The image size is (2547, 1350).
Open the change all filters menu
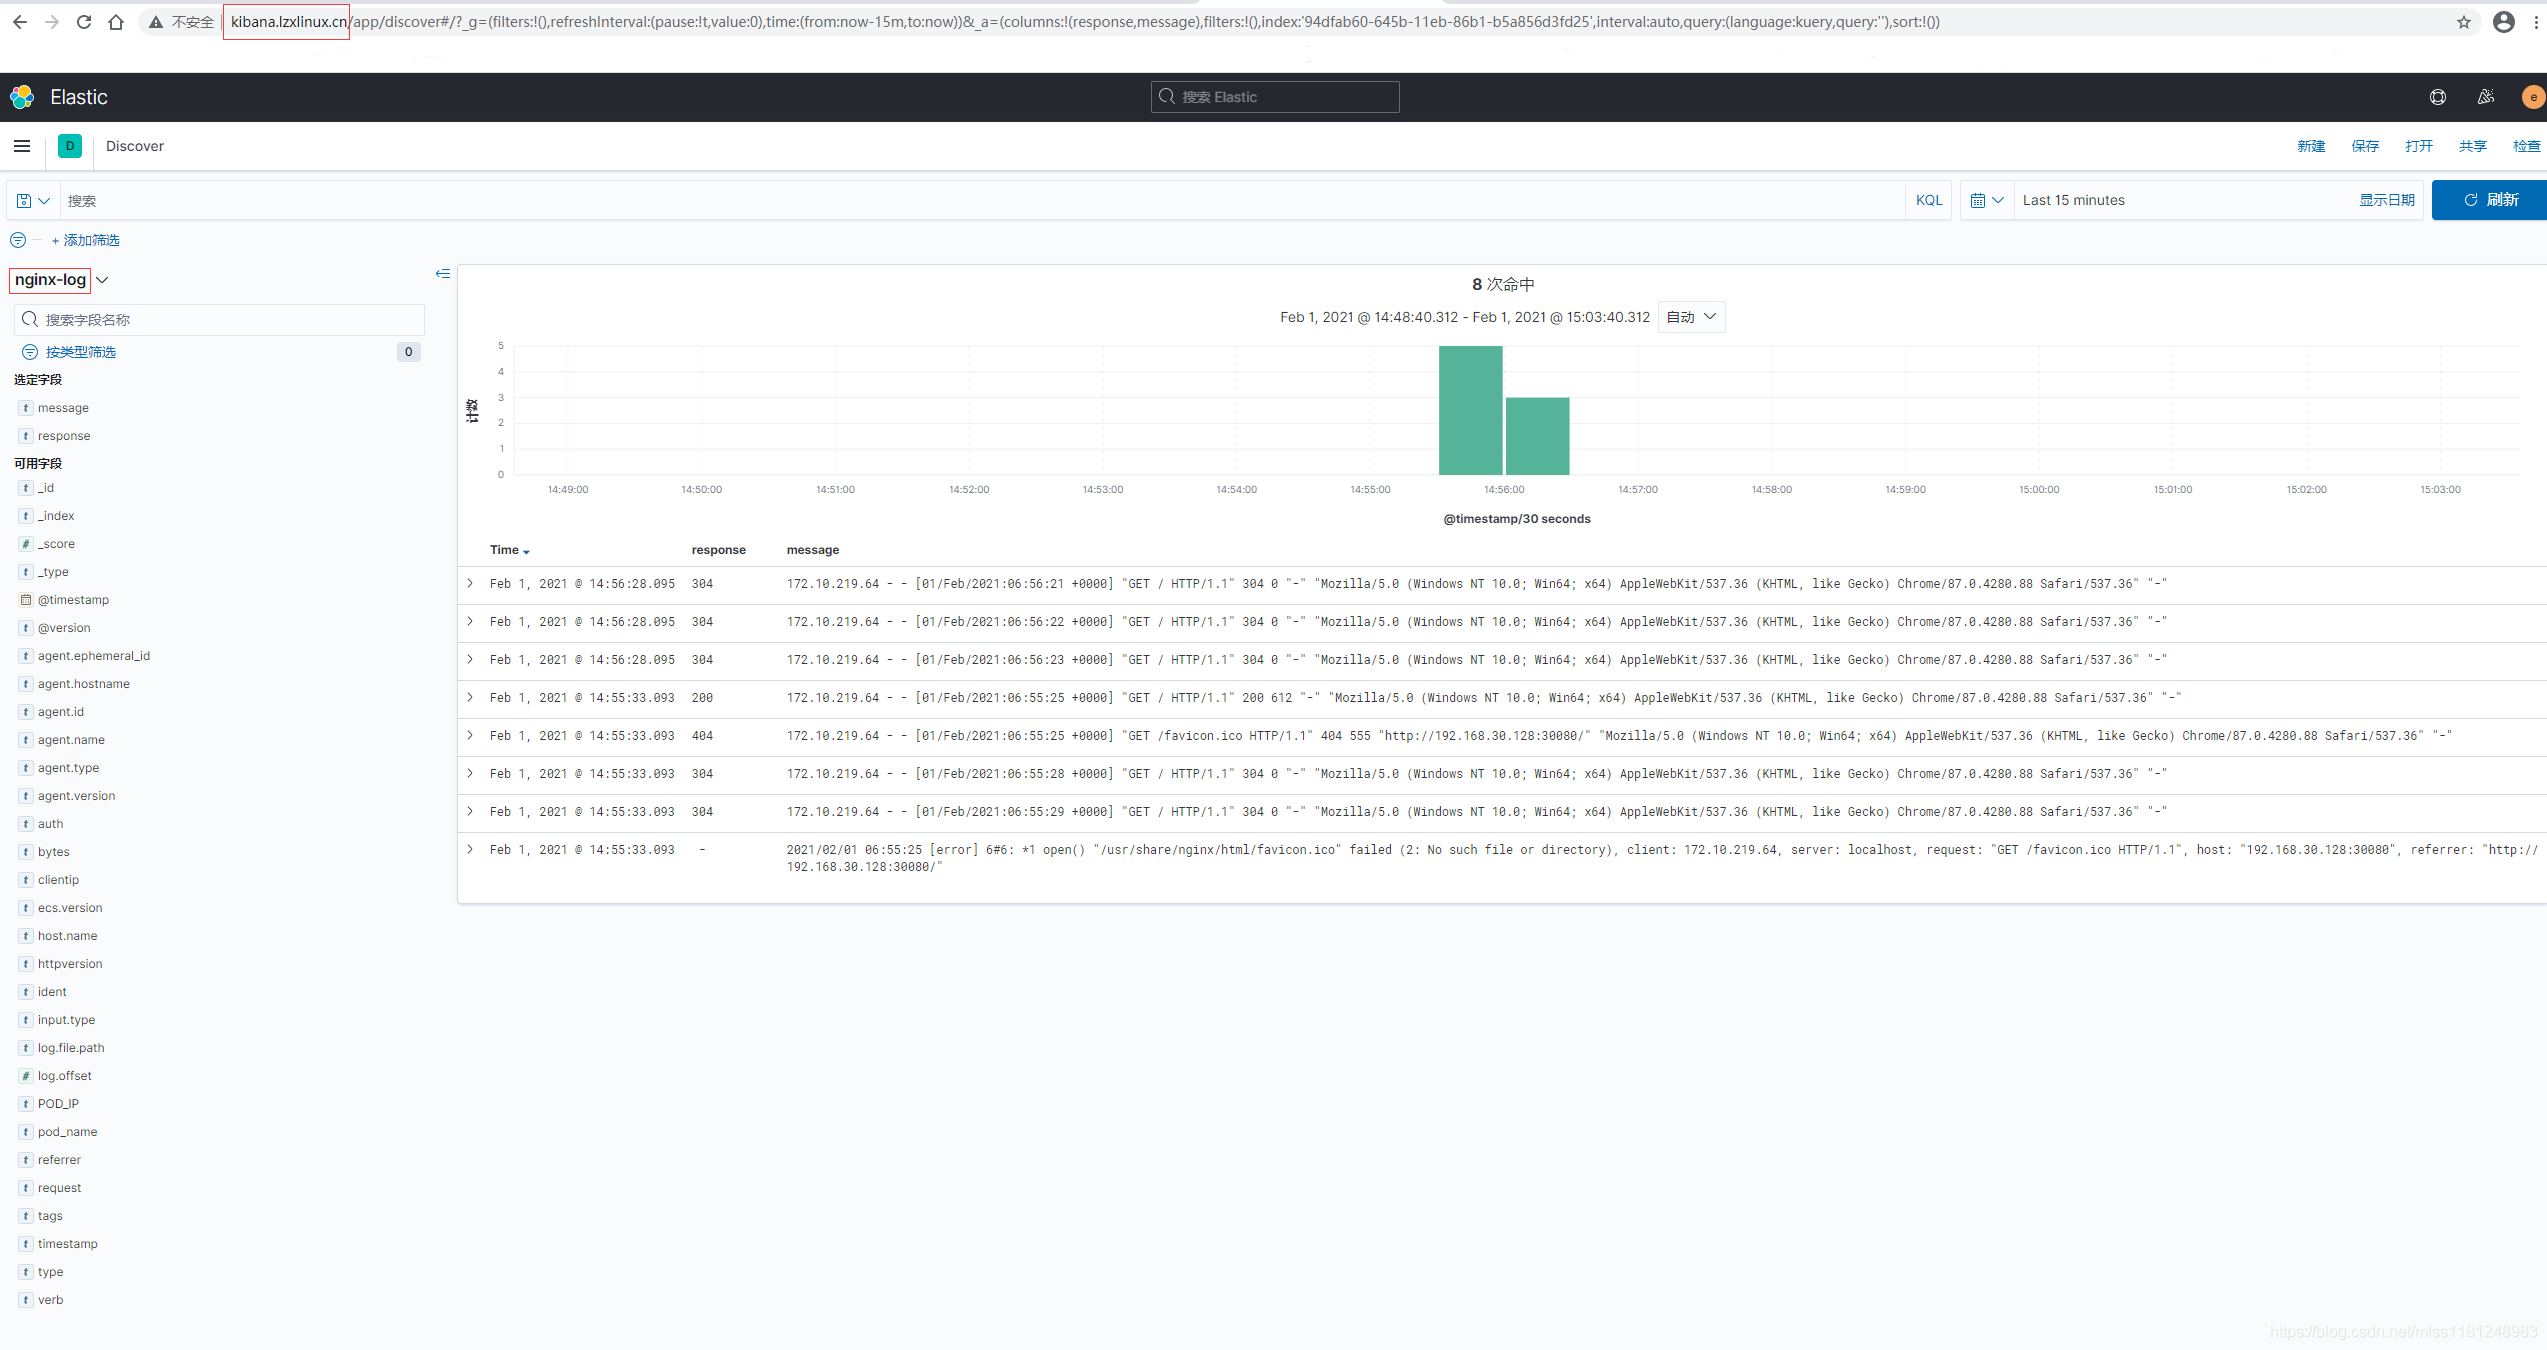(x=18, y=241)
